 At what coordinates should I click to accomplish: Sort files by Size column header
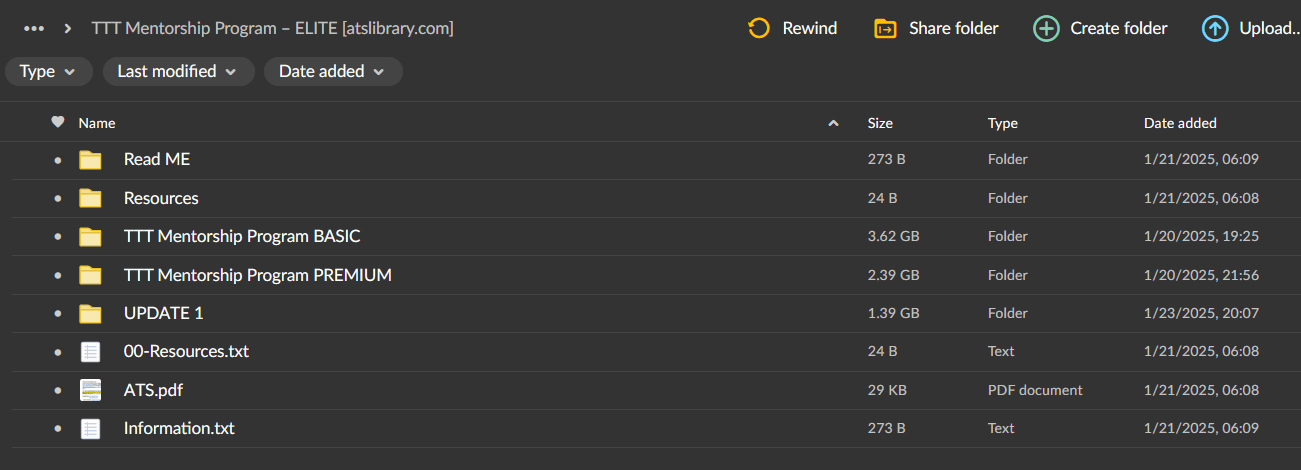click(x=880, y=123)
